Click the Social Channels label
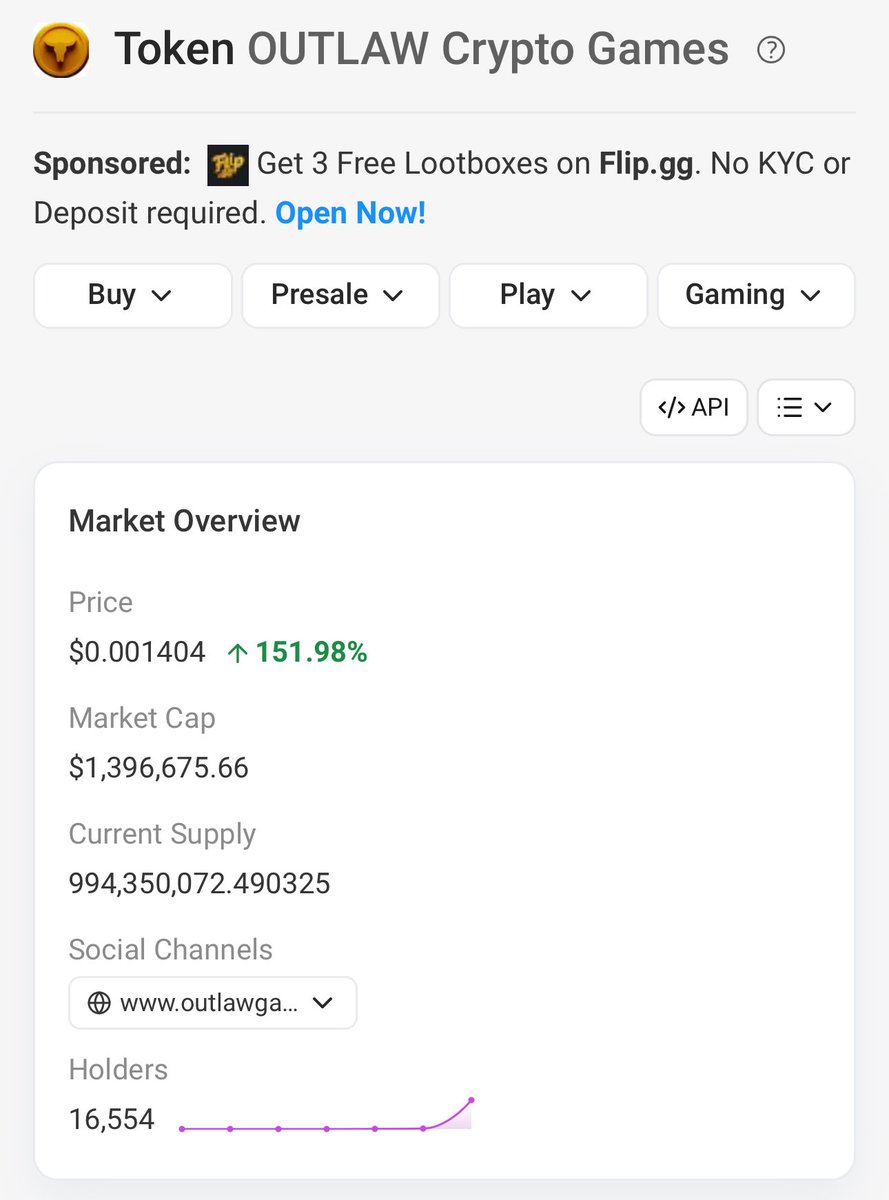The image size is (889, 1200). [x=171, y=949]
